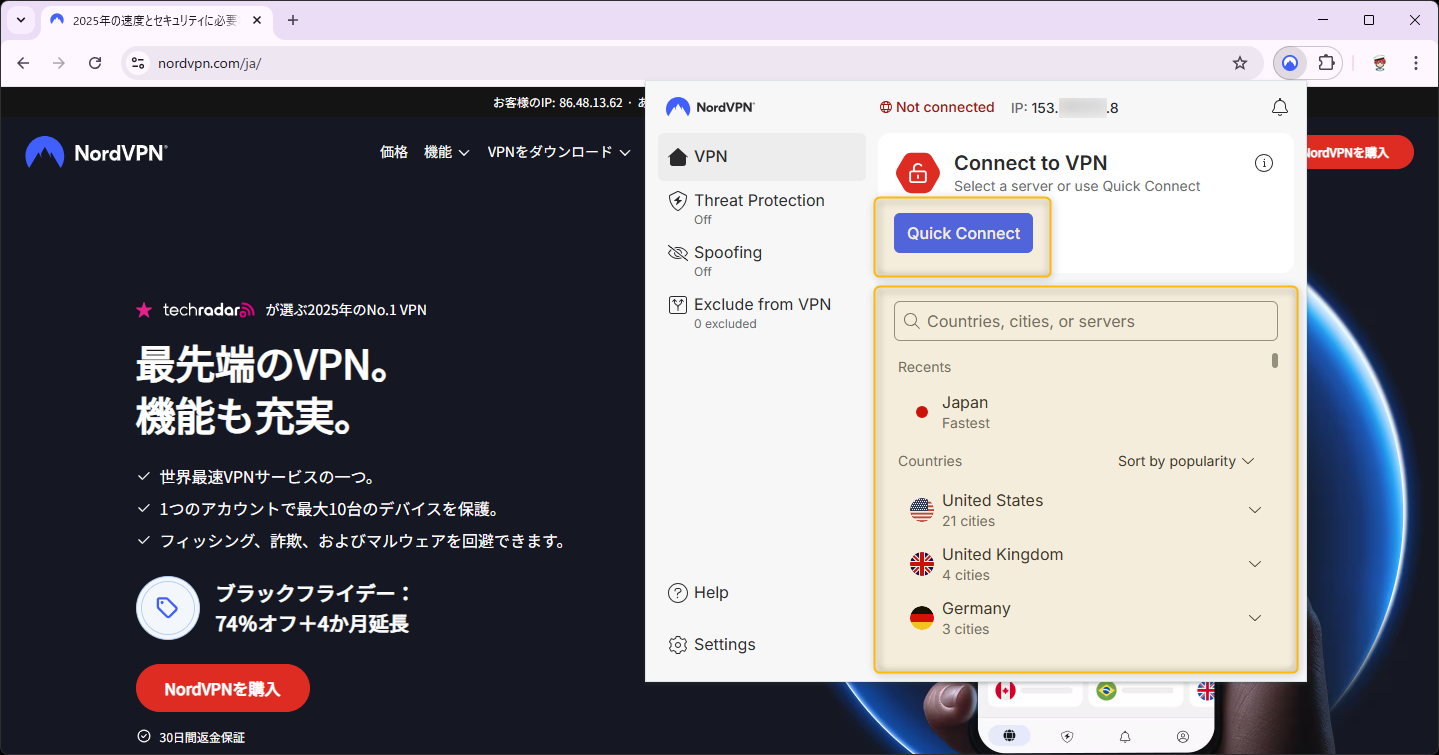Click the Countries, cities, or servers search field

tap(1085, 321)
